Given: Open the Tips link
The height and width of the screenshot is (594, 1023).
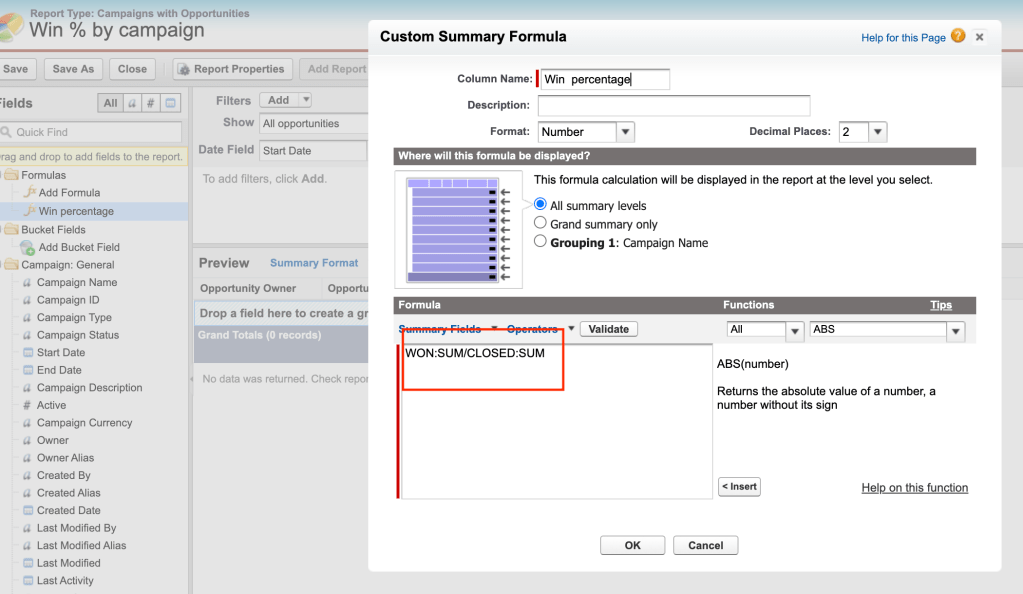Looking at the screenshot, I should [940, 305].
